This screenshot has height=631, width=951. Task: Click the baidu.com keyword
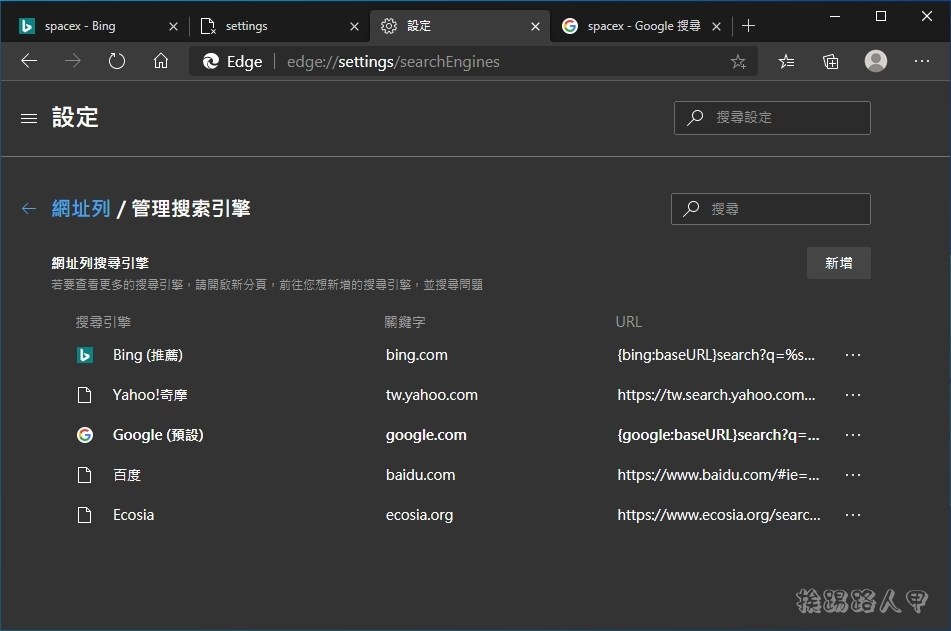[x=420, y=475]
